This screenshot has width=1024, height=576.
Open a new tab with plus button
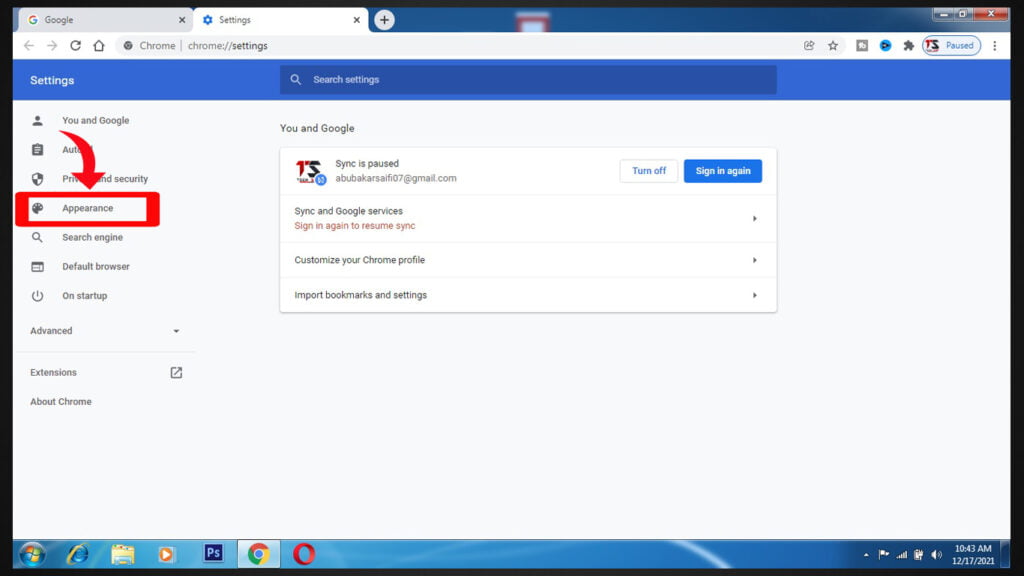(x=384, y=20)
